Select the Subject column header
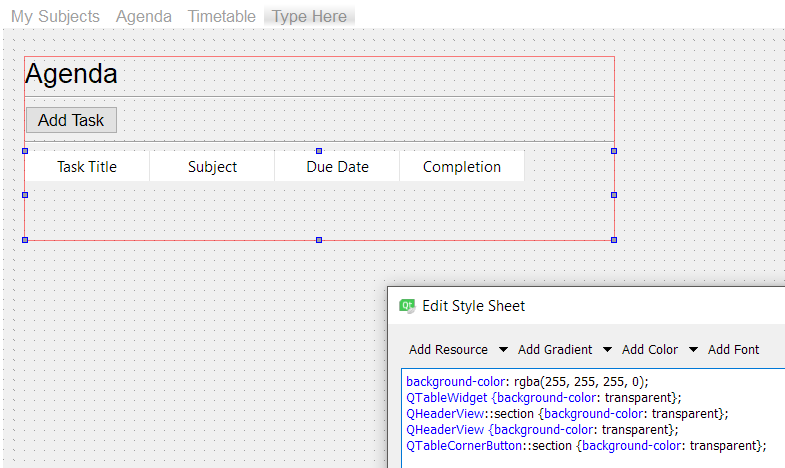 click(212, 167)
